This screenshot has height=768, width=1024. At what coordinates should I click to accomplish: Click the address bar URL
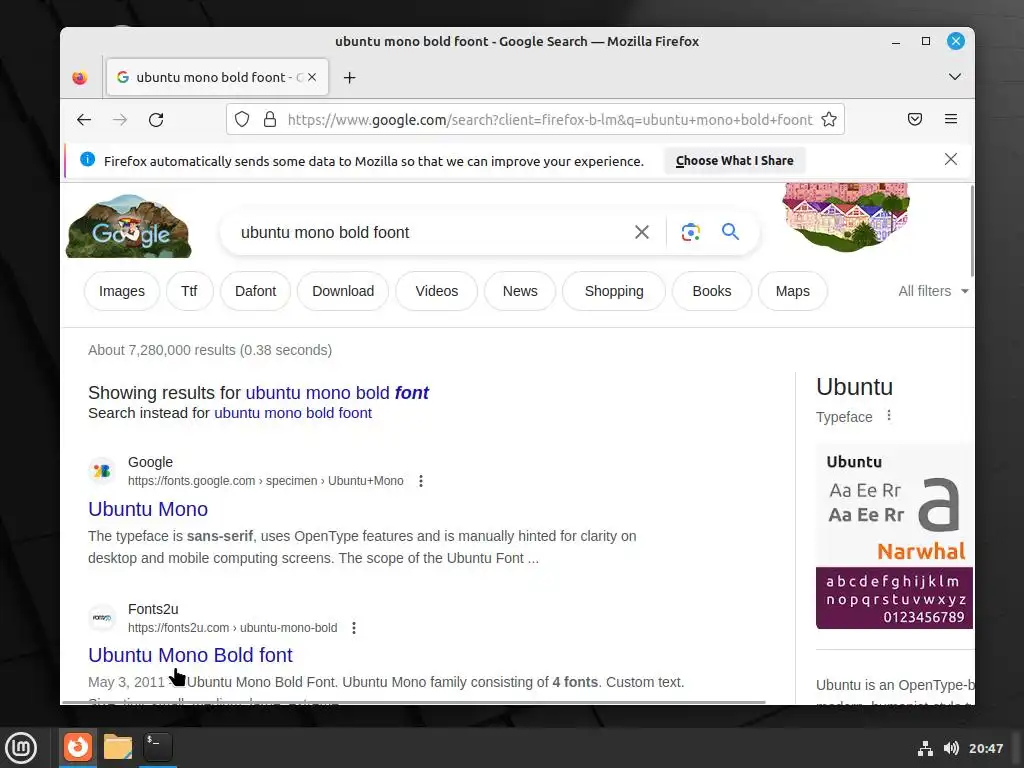(x=550, y=120)
